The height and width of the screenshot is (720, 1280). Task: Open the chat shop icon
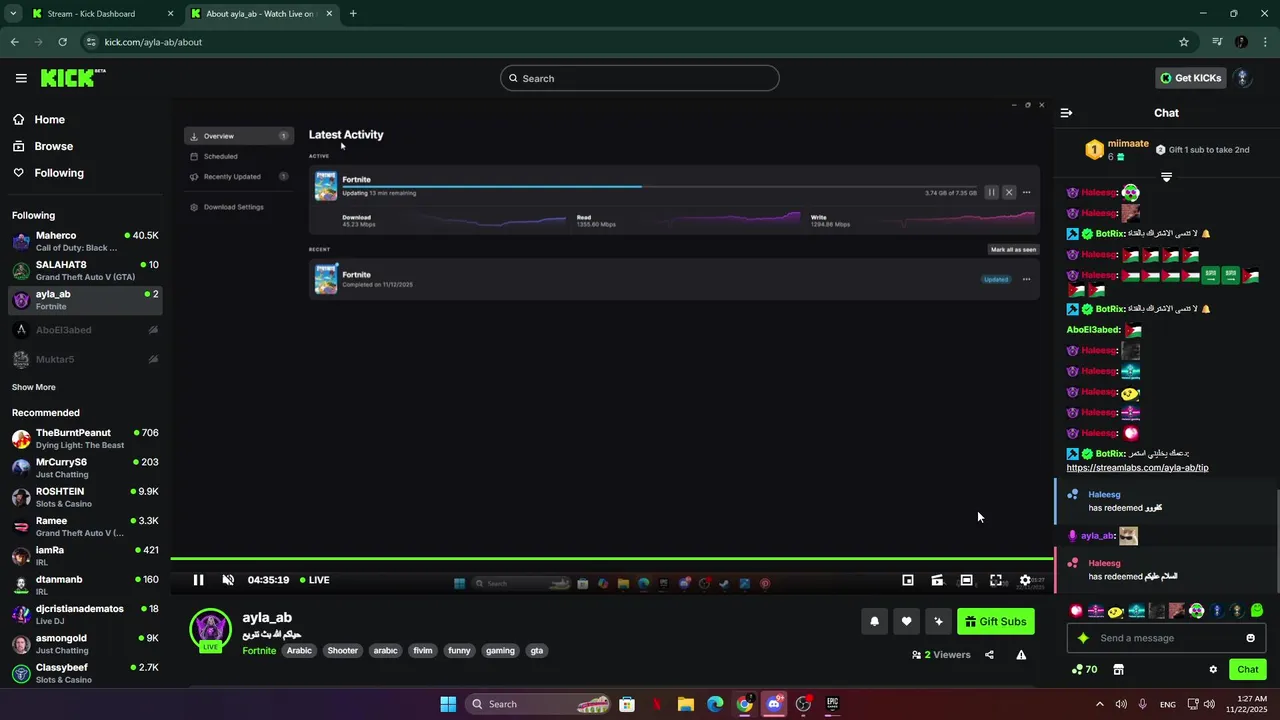coord(1118,670)
